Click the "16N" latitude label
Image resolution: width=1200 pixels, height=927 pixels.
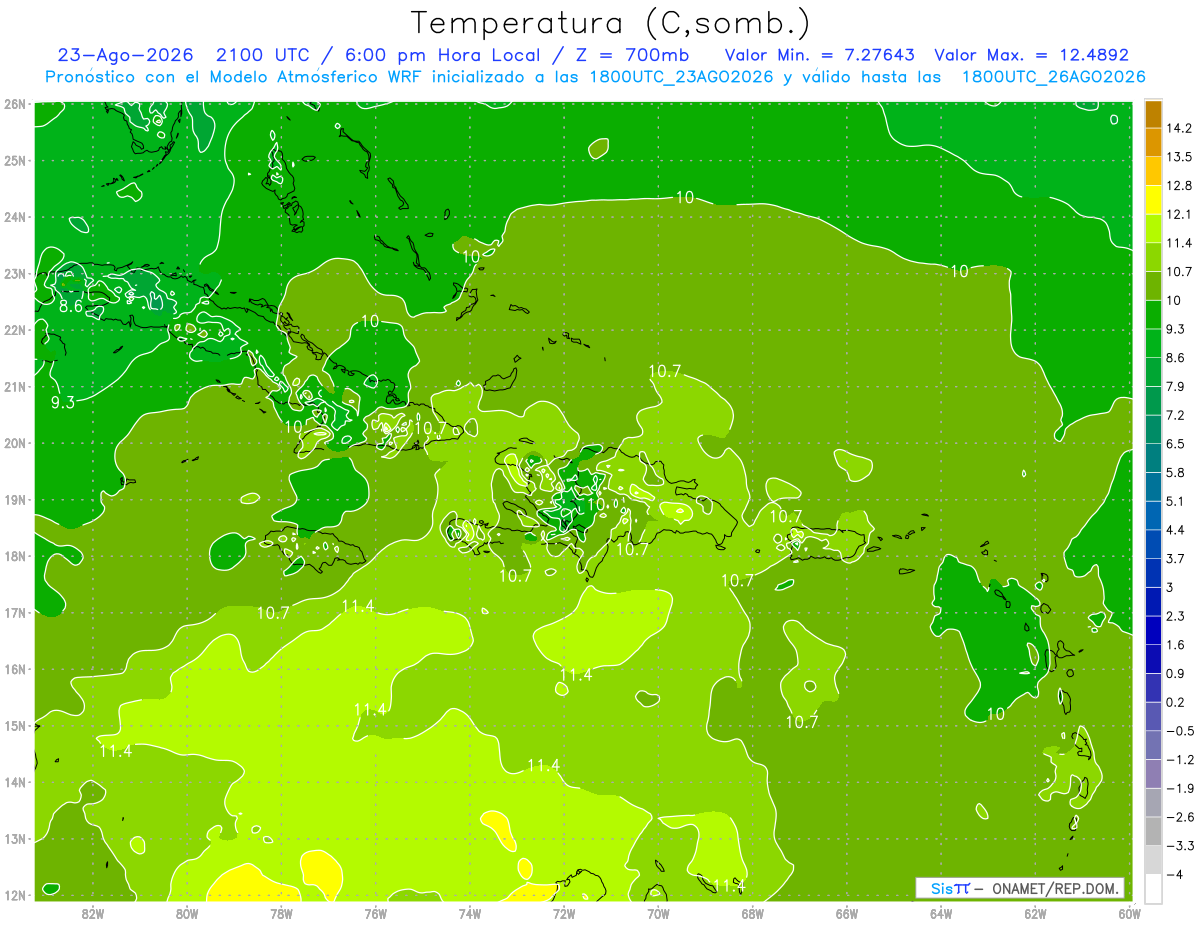coord(15,669)
